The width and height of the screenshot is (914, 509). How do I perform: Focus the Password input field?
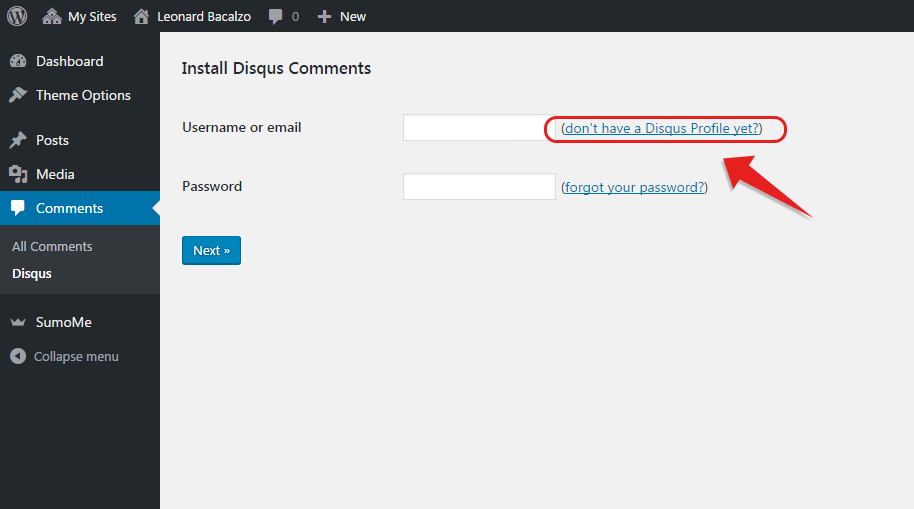tap(479, 187)
